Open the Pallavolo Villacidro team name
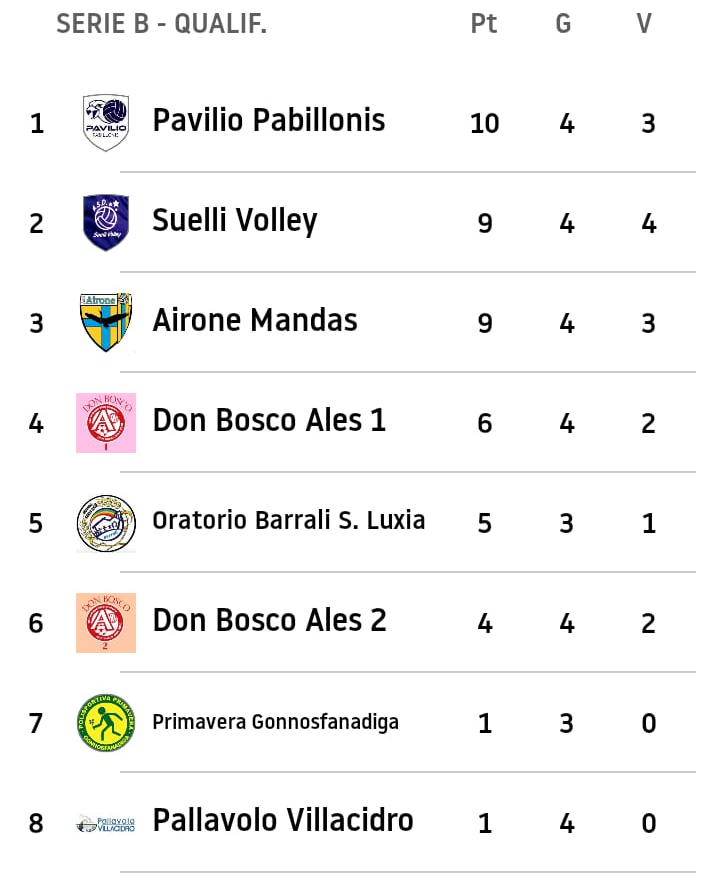Viewport: 720px width, 887px height. point(282,820)
